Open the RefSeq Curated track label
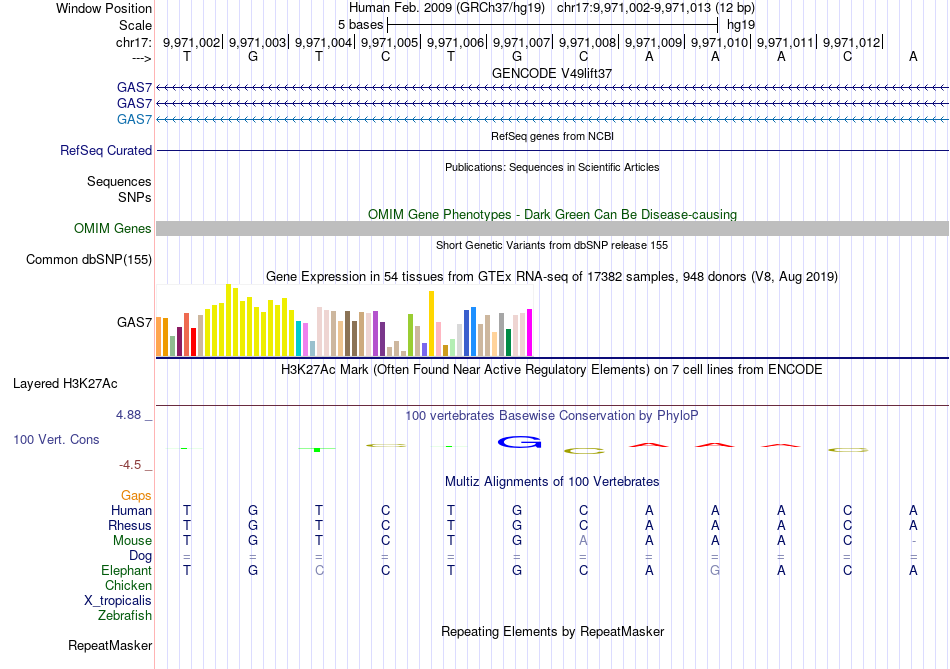This screenshot has height=669, width=950. 106,150
